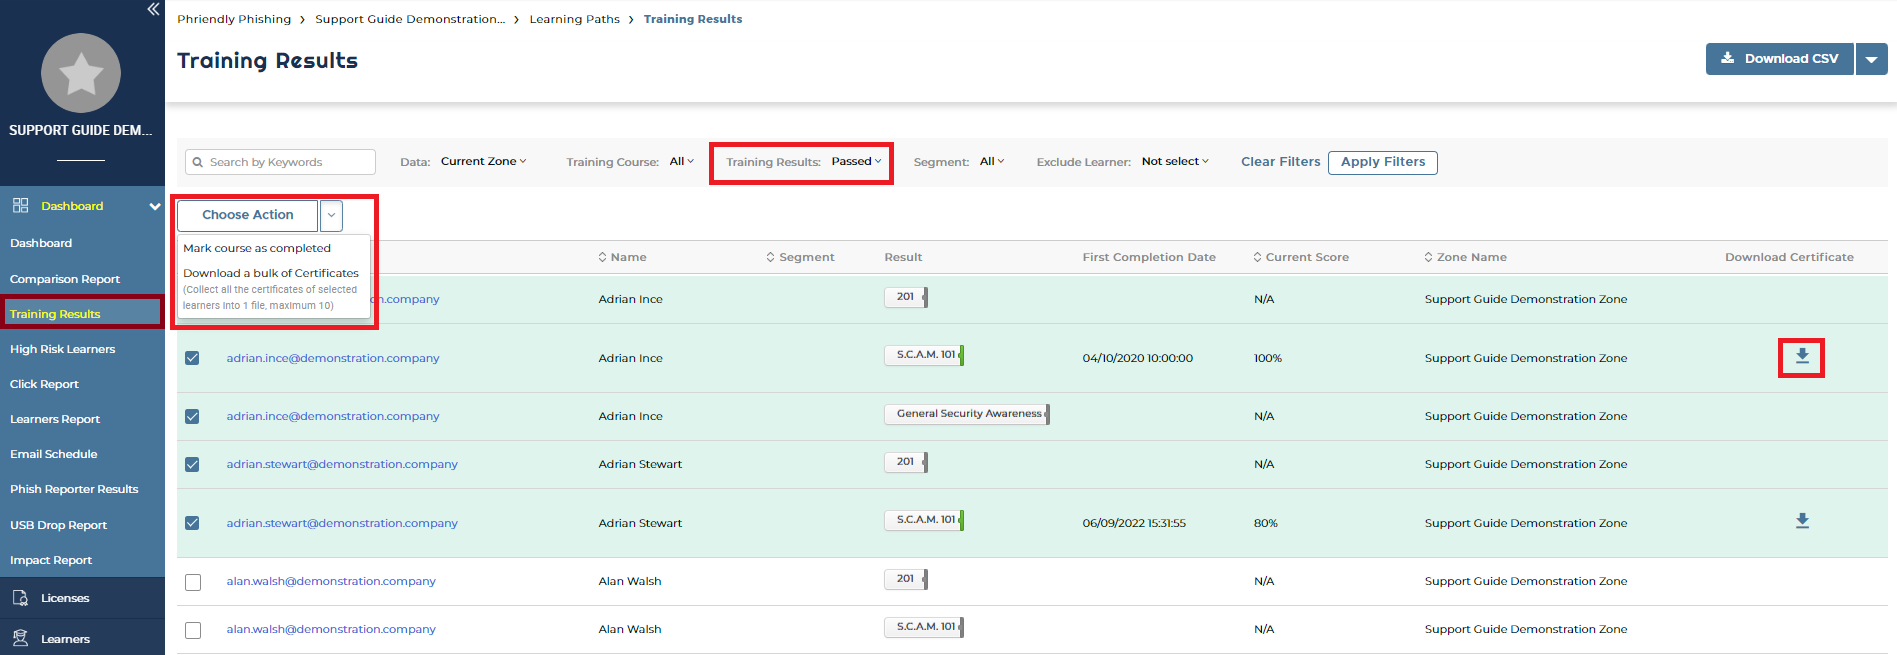Image resolution: width=1897 pixels, height=655 pixels.
Task: Click the Clear Filters link
Action: pyautogui.click(x=1280, y=162)
